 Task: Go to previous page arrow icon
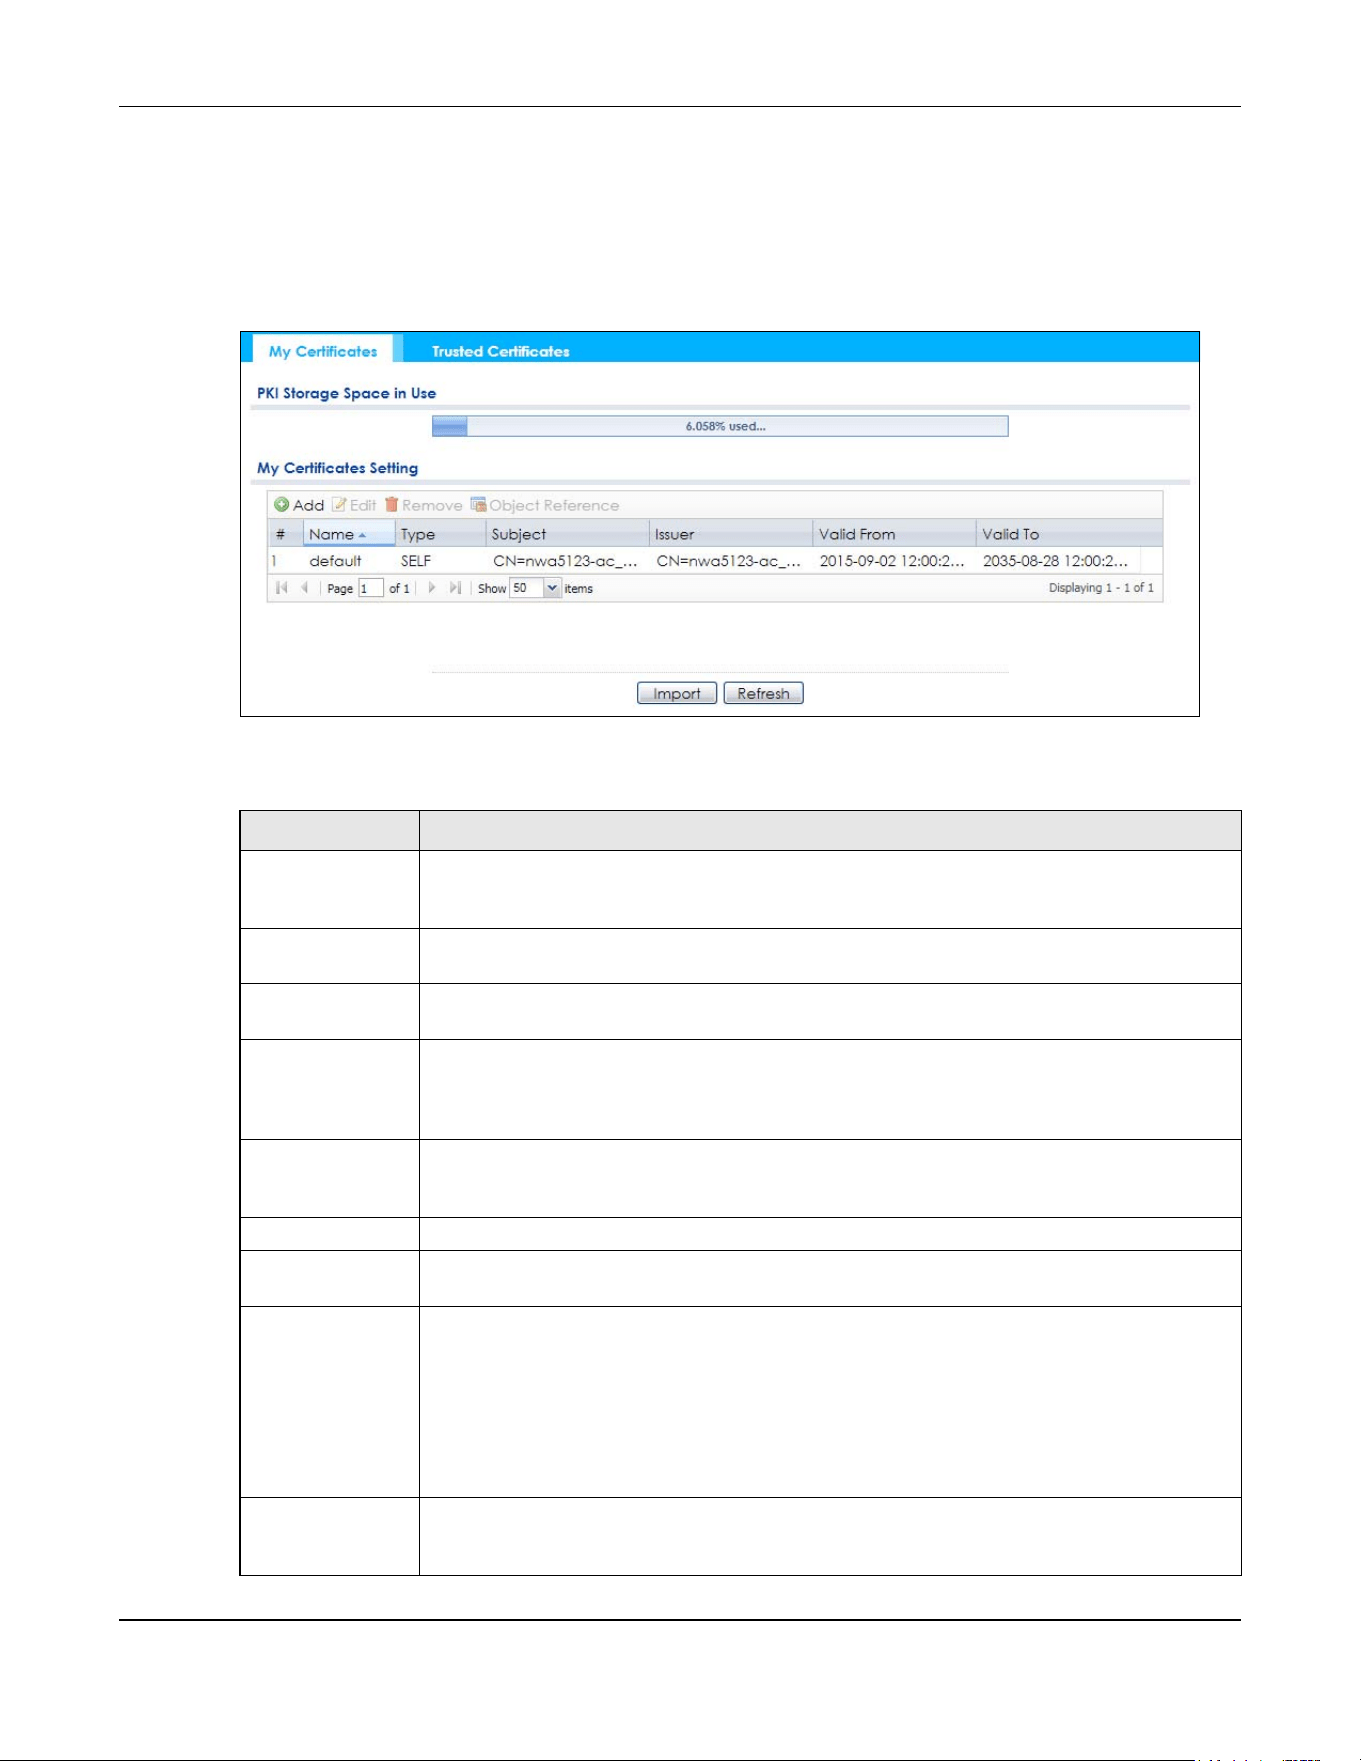(x=304, y=588)
